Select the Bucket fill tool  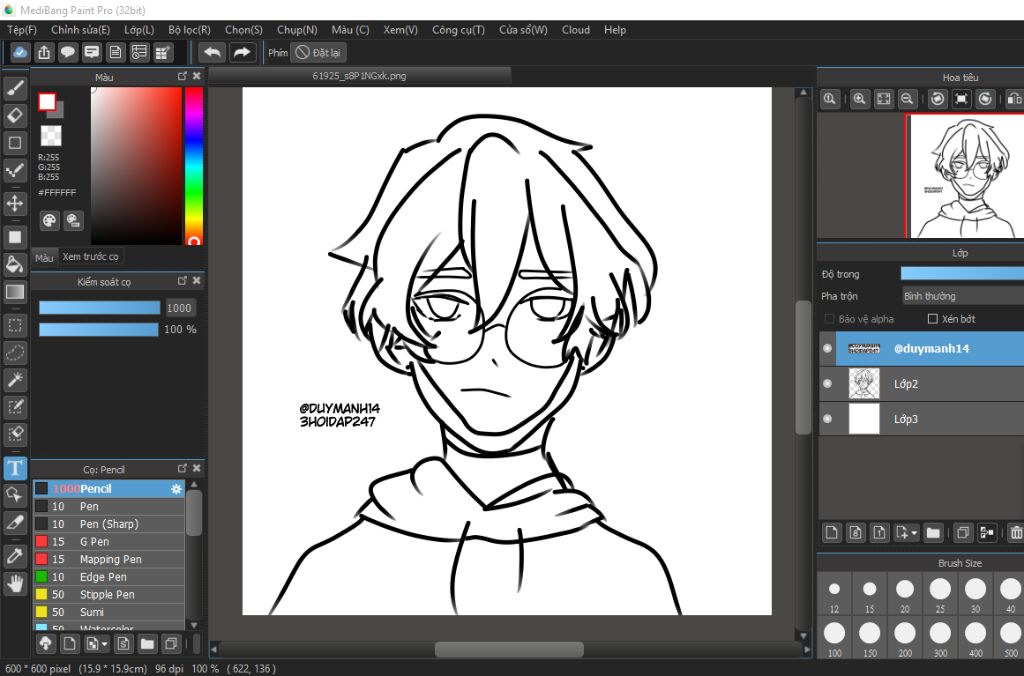point(15,265)
